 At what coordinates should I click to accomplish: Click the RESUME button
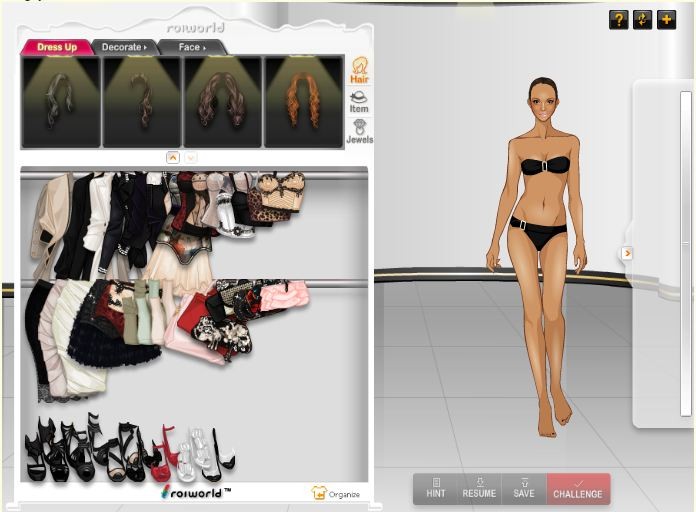pyautogui.click(x=479, y=488)
